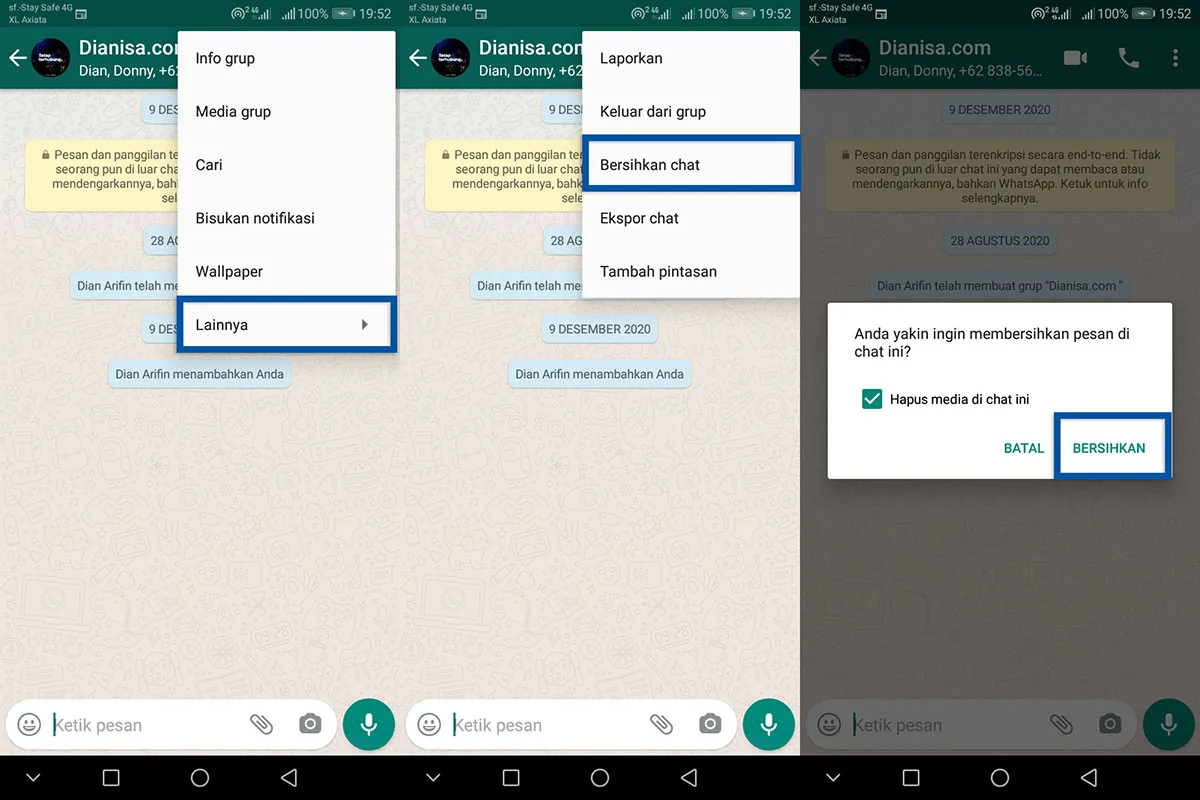Open the camera from the message bar

point(310,724)
